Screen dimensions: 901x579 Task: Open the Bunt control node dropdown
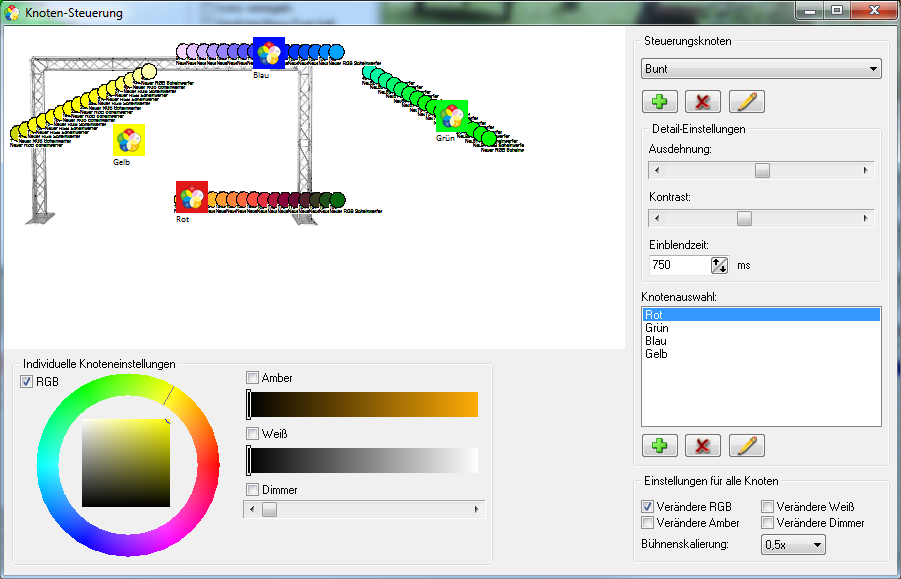point(761,69)
